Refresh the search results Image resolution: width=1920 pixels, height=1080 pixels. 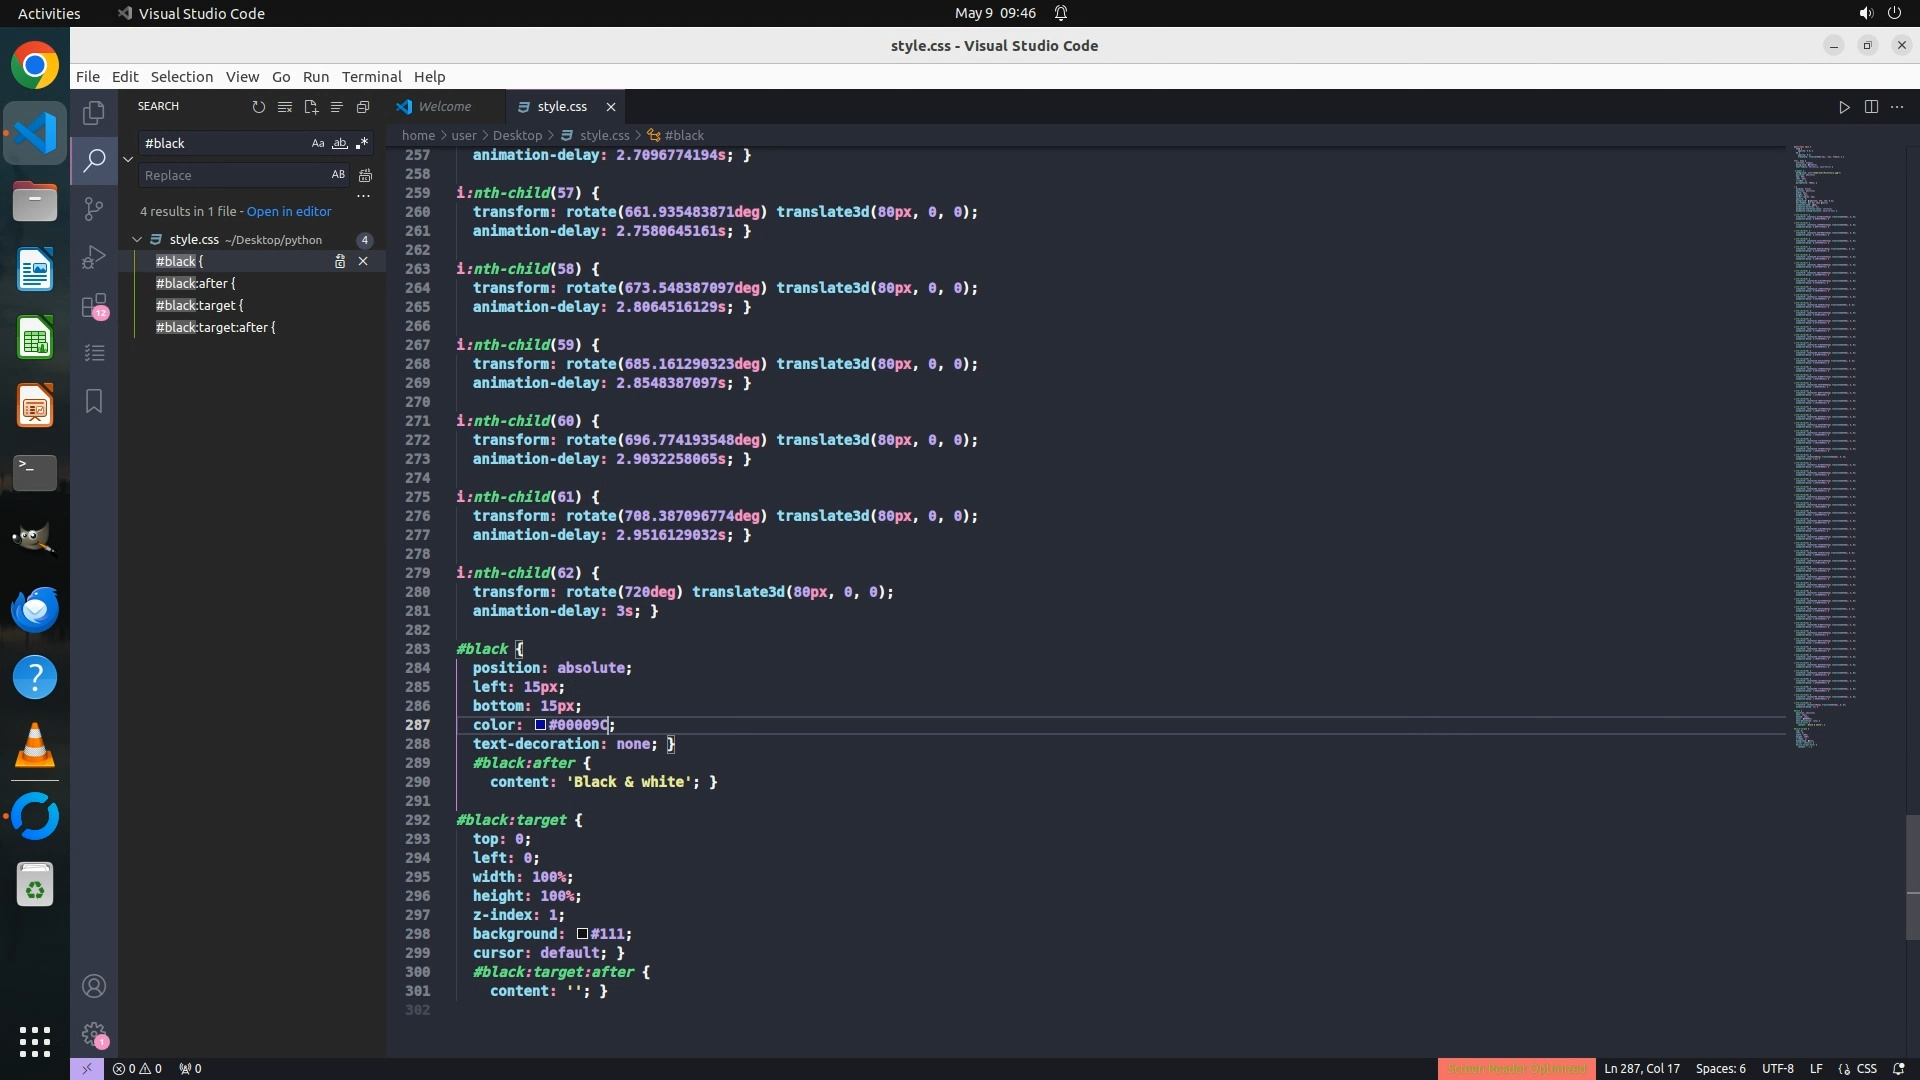coord(259,107)
